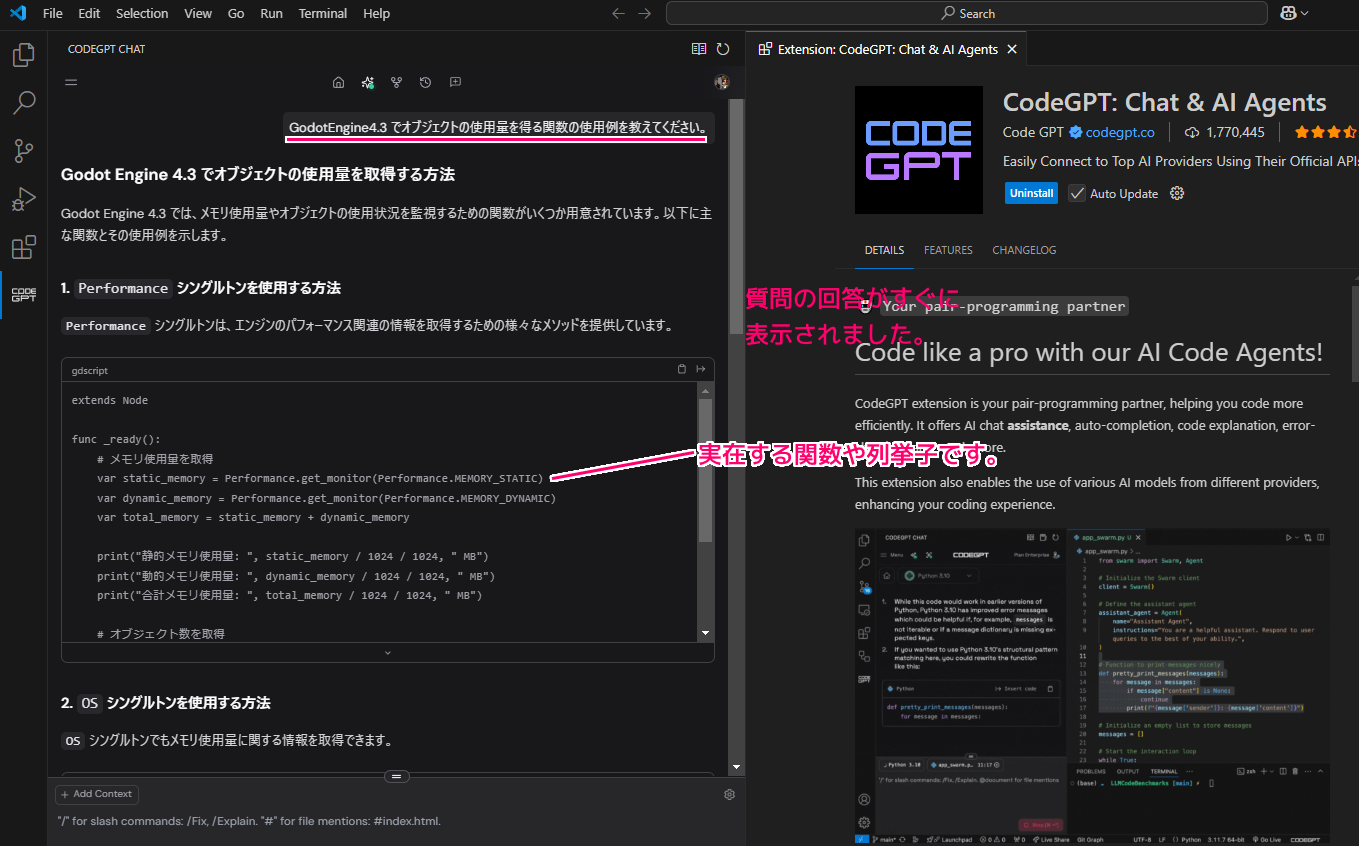The width and height of the screenshot is (1359, 846).
Task: Open the agents graph icon in CodeGPT toolbar
Action: coord(396,82)
